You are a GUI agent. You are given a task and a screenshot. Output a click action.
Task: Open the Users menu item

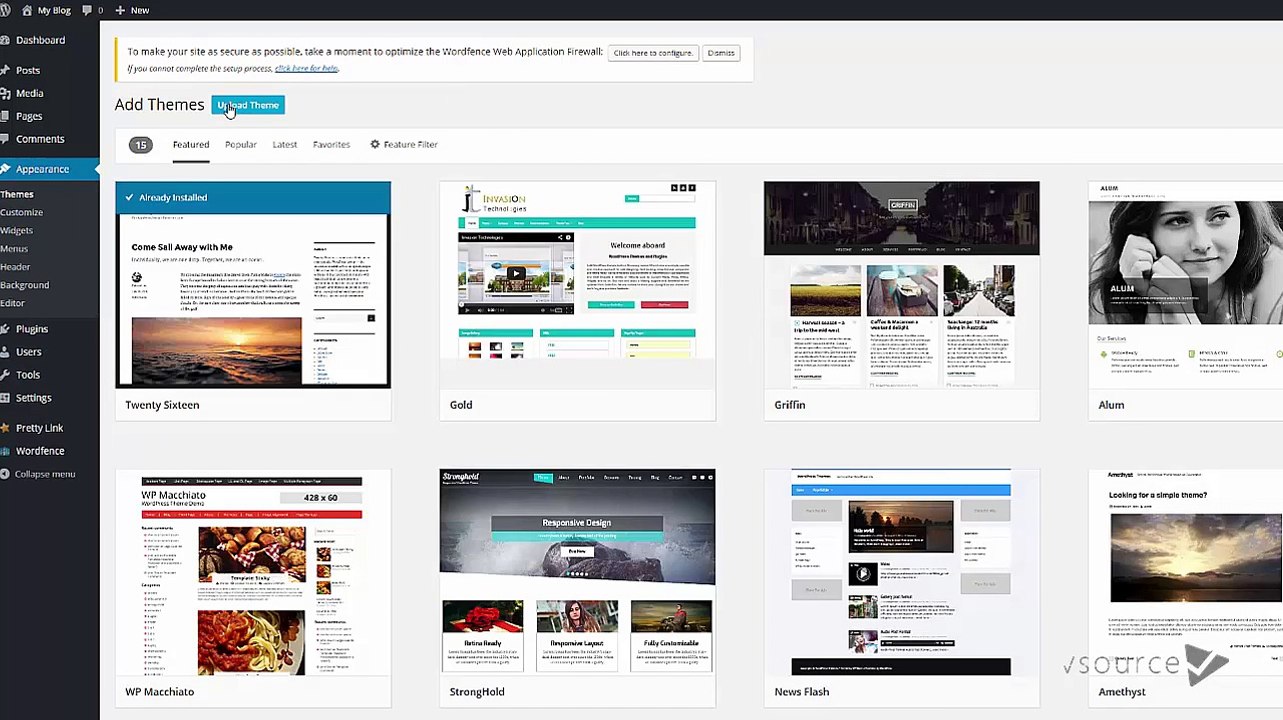(x=29, y=352)
